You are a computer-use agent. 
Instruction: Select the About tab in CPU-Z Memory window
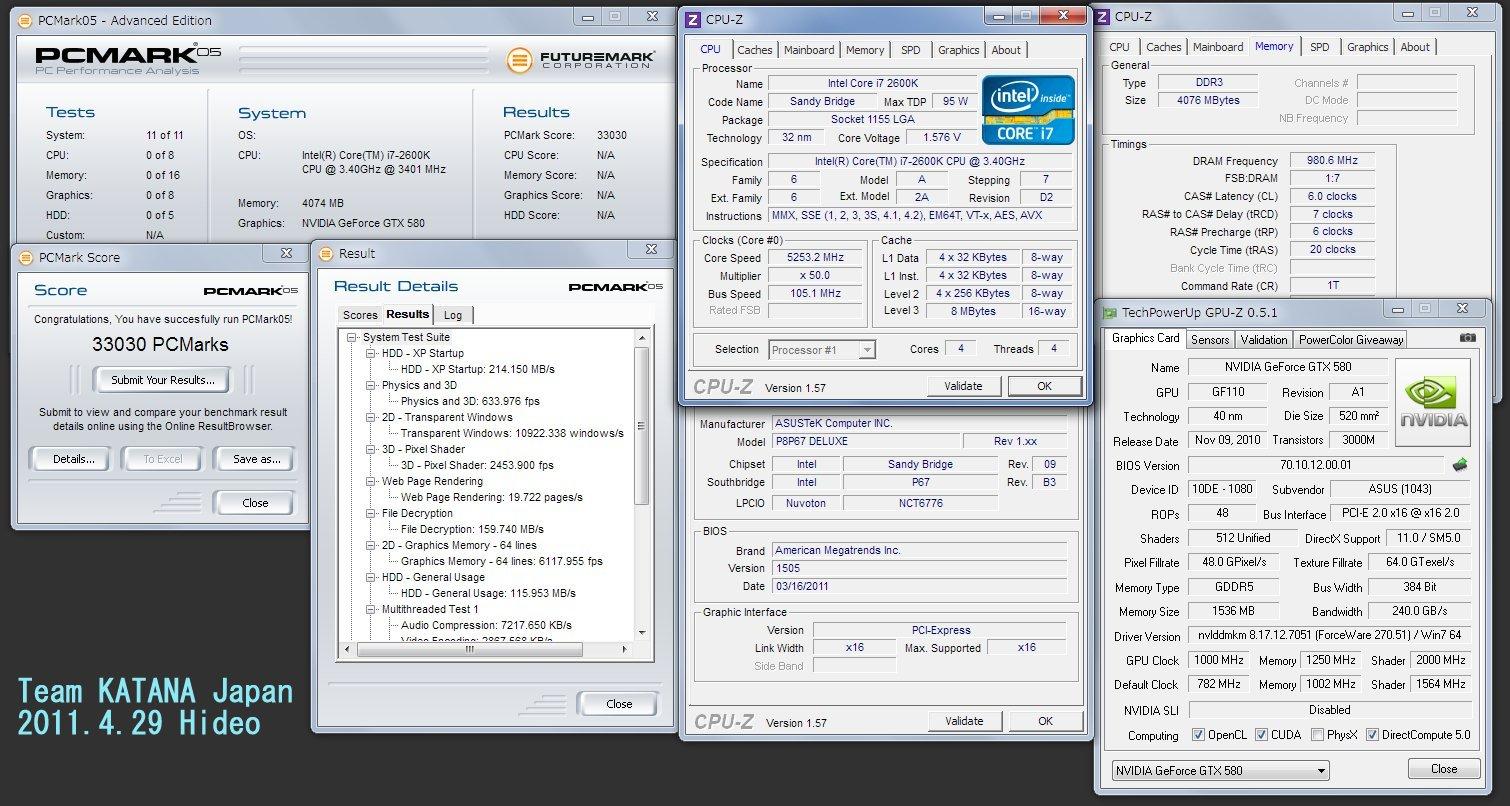[1415, 47]
